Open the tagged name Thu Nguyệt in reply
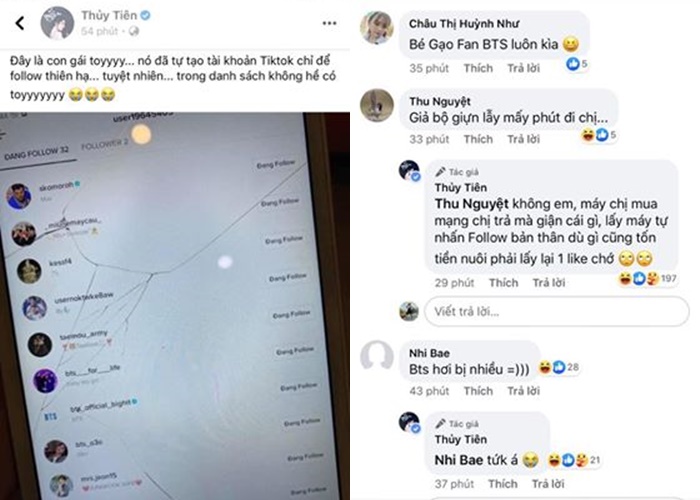The width and height of the screenshot is (700, 500). [x=471, y=204]
